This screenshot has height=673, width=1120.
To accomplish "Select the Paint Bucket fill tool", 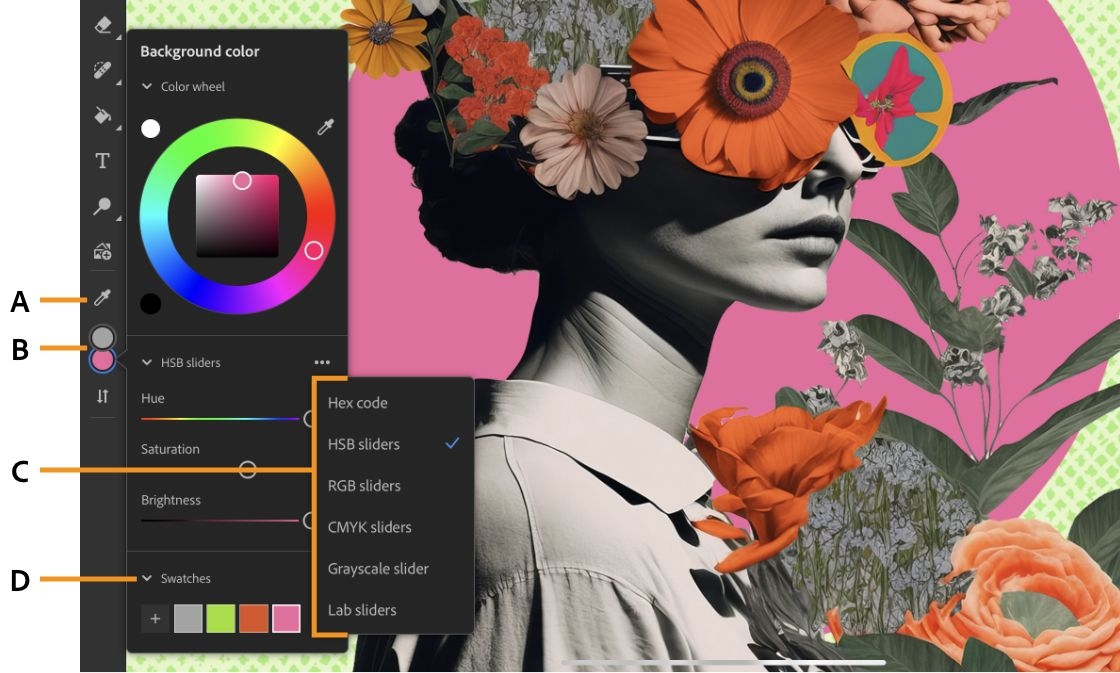I will [x=103, y=115].
